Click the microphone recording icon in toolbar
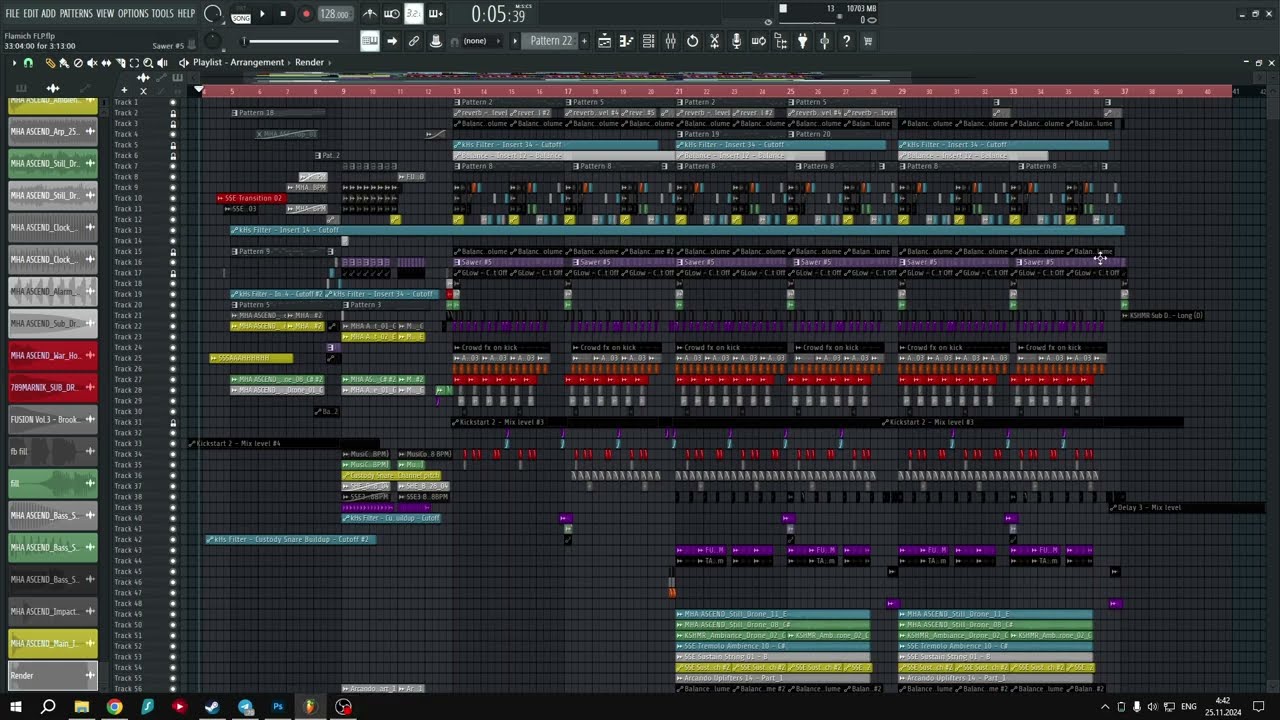 pos(736,41)
